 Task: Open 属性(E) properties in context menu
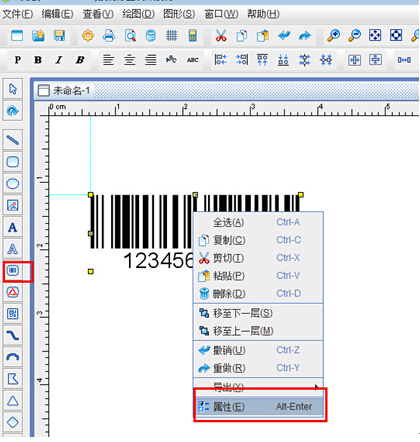point(259,407)
